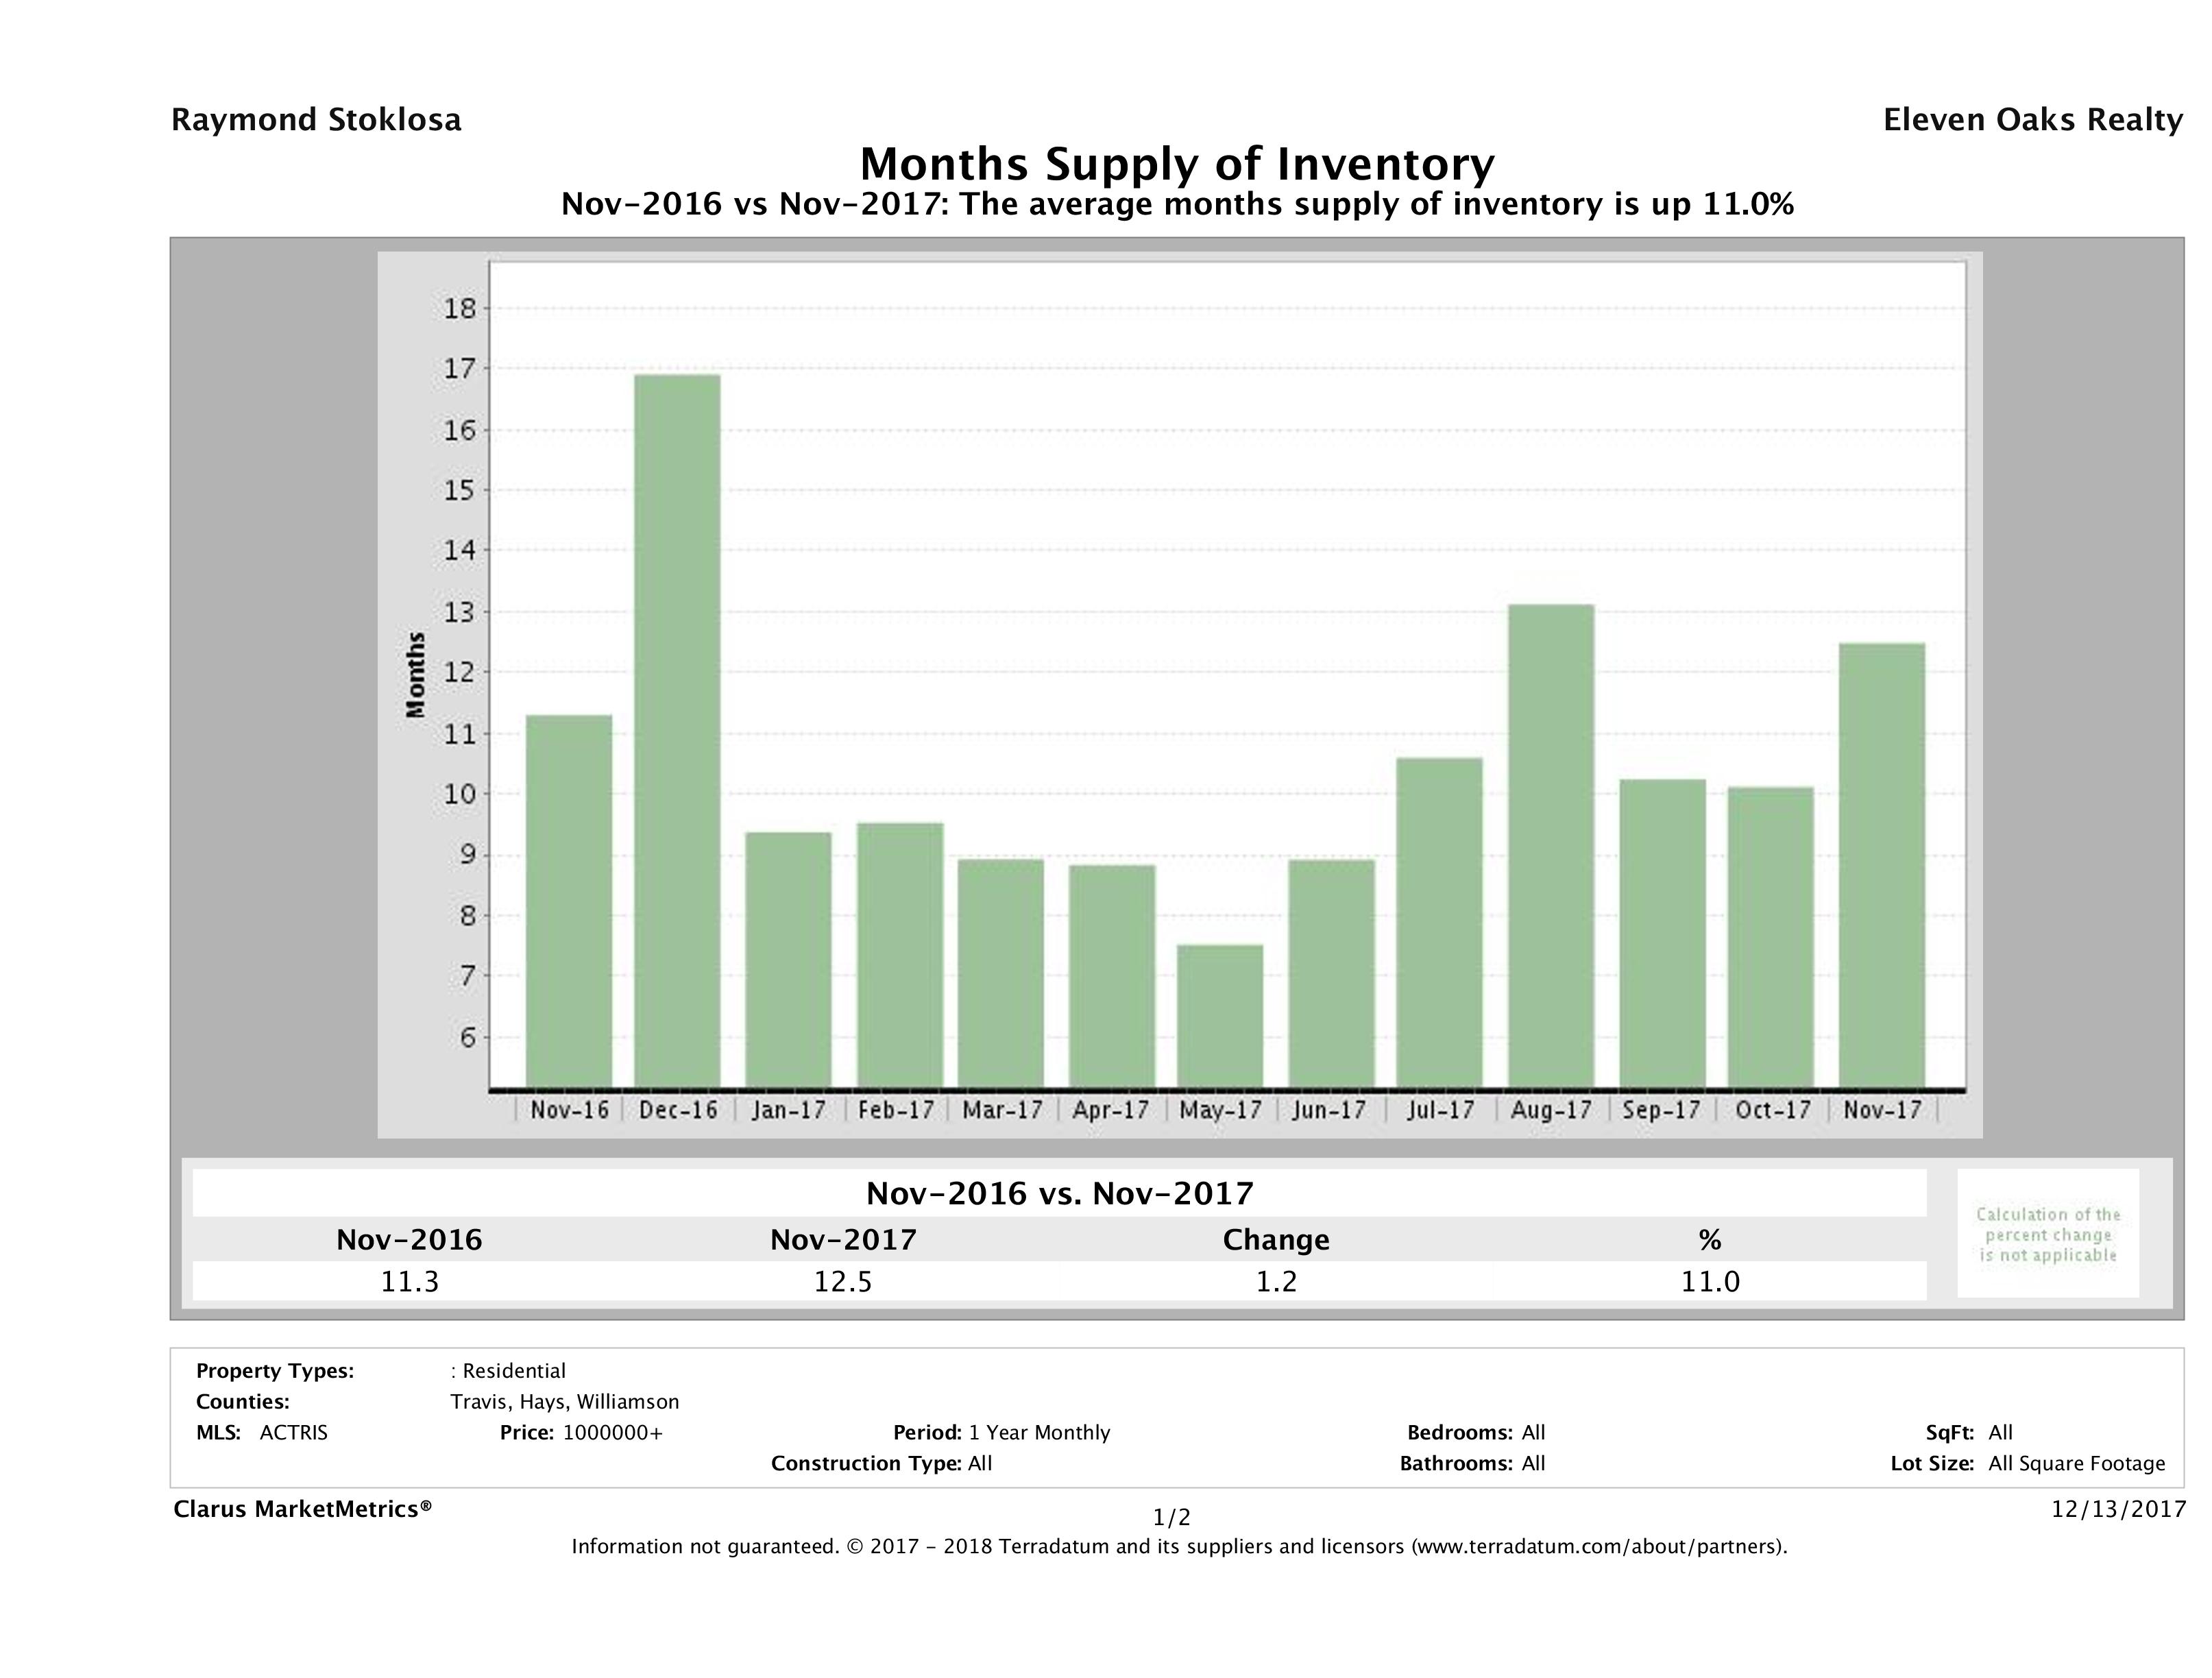Click the Aug-17 bar in chart
2212x1678 pixels.
(x=1551, y=845)
